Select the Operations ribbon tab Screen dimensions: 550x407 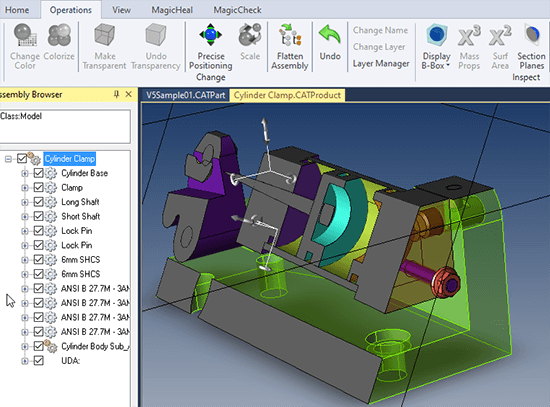pos(71,10)
